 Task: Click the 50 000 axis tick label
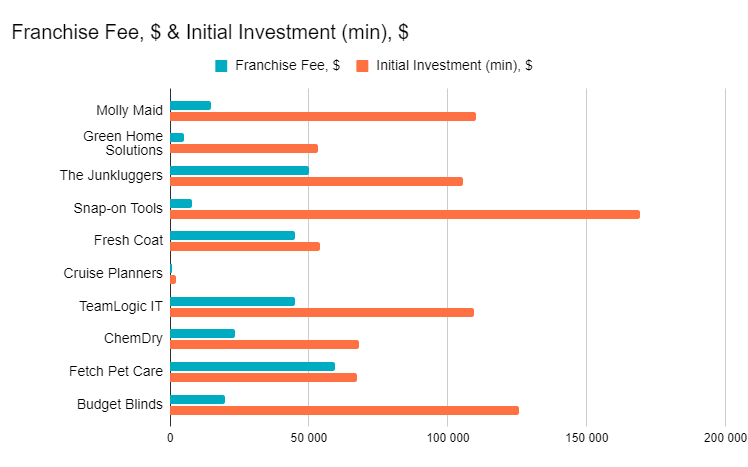click(309, 437)
